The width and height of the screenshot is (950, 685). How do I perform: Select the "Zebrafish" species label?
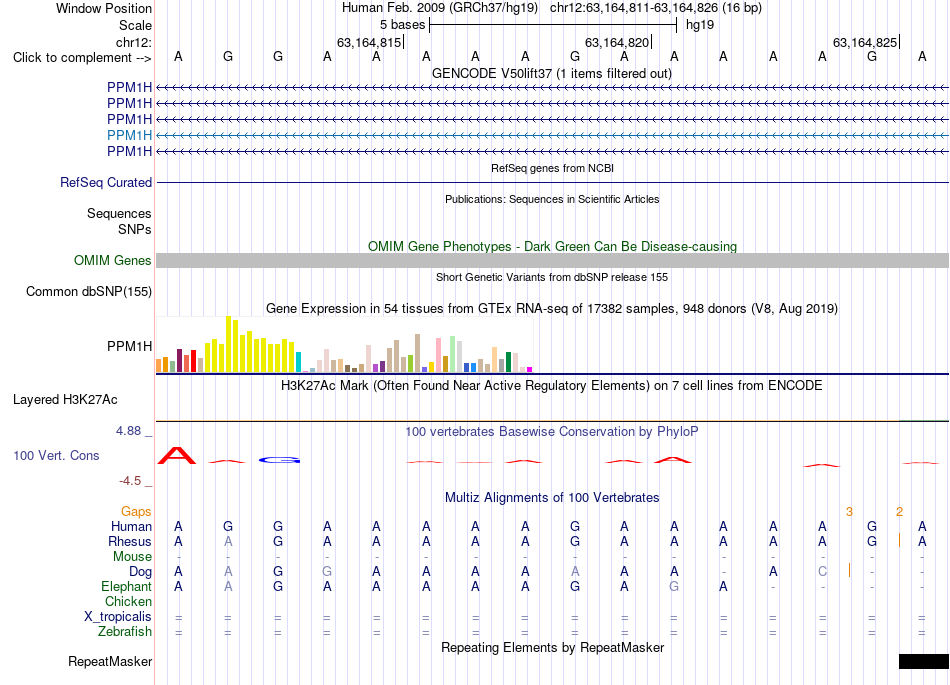[124, 631]
